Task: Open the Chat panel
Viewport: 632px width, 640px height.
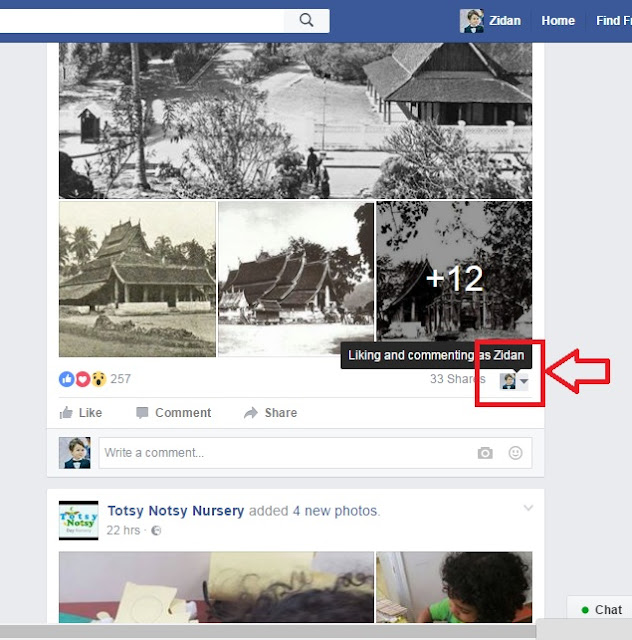Action: [601, 610]
